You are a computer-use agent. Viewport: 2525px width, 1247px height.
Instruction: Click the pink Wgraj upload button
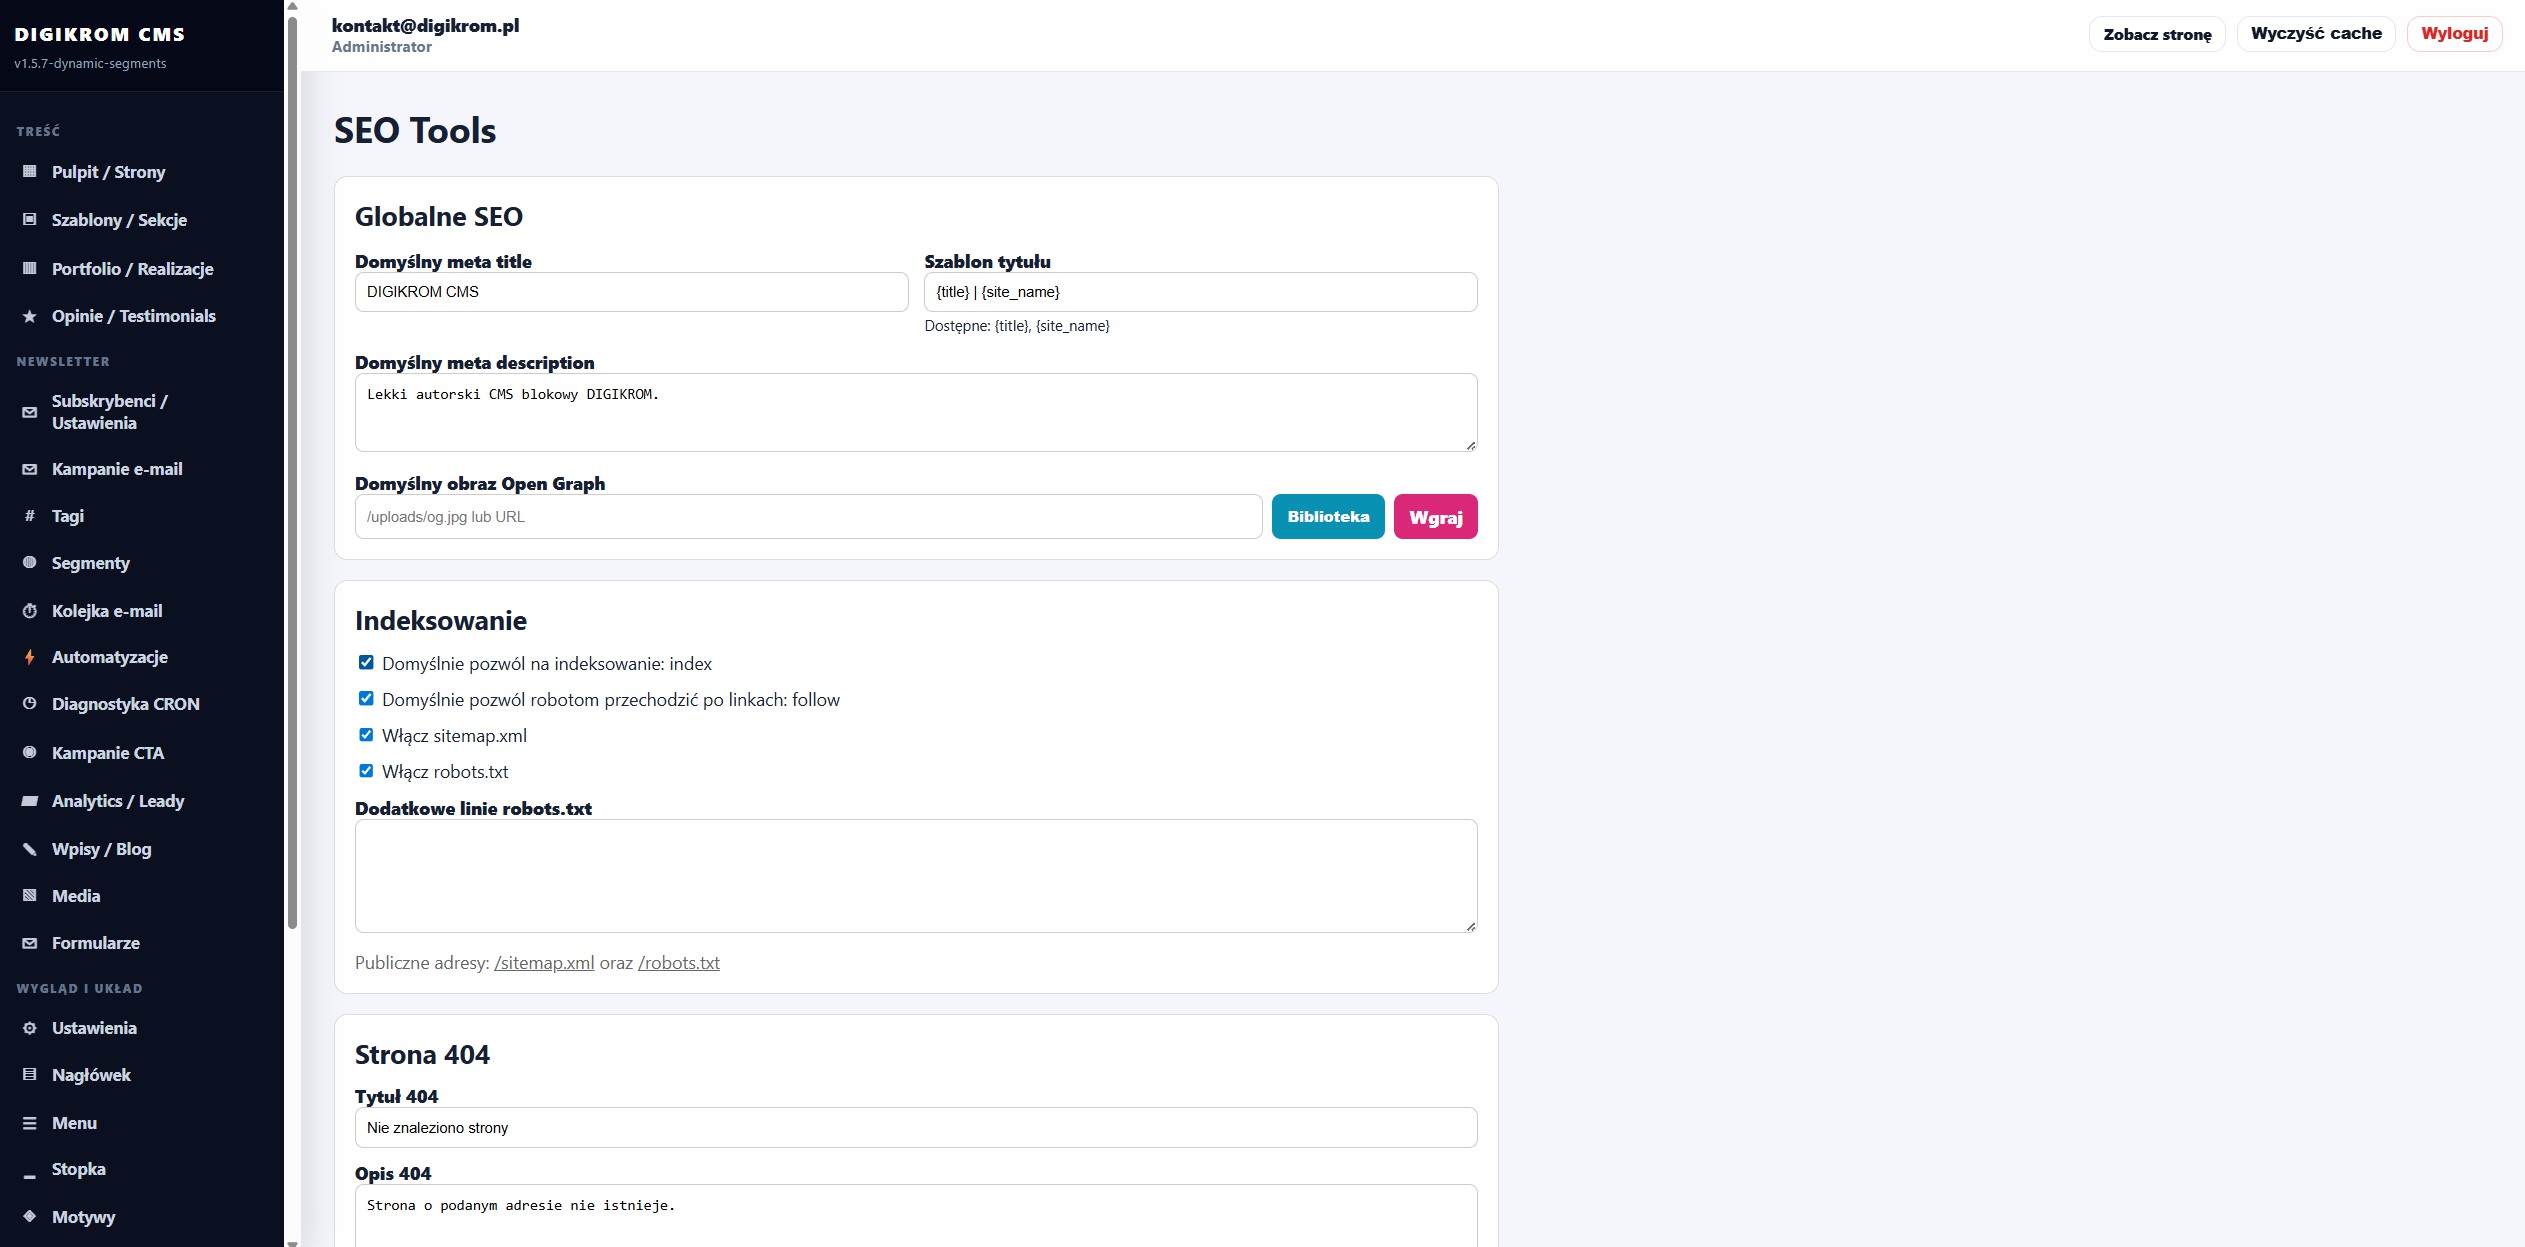click(1436, 517)
